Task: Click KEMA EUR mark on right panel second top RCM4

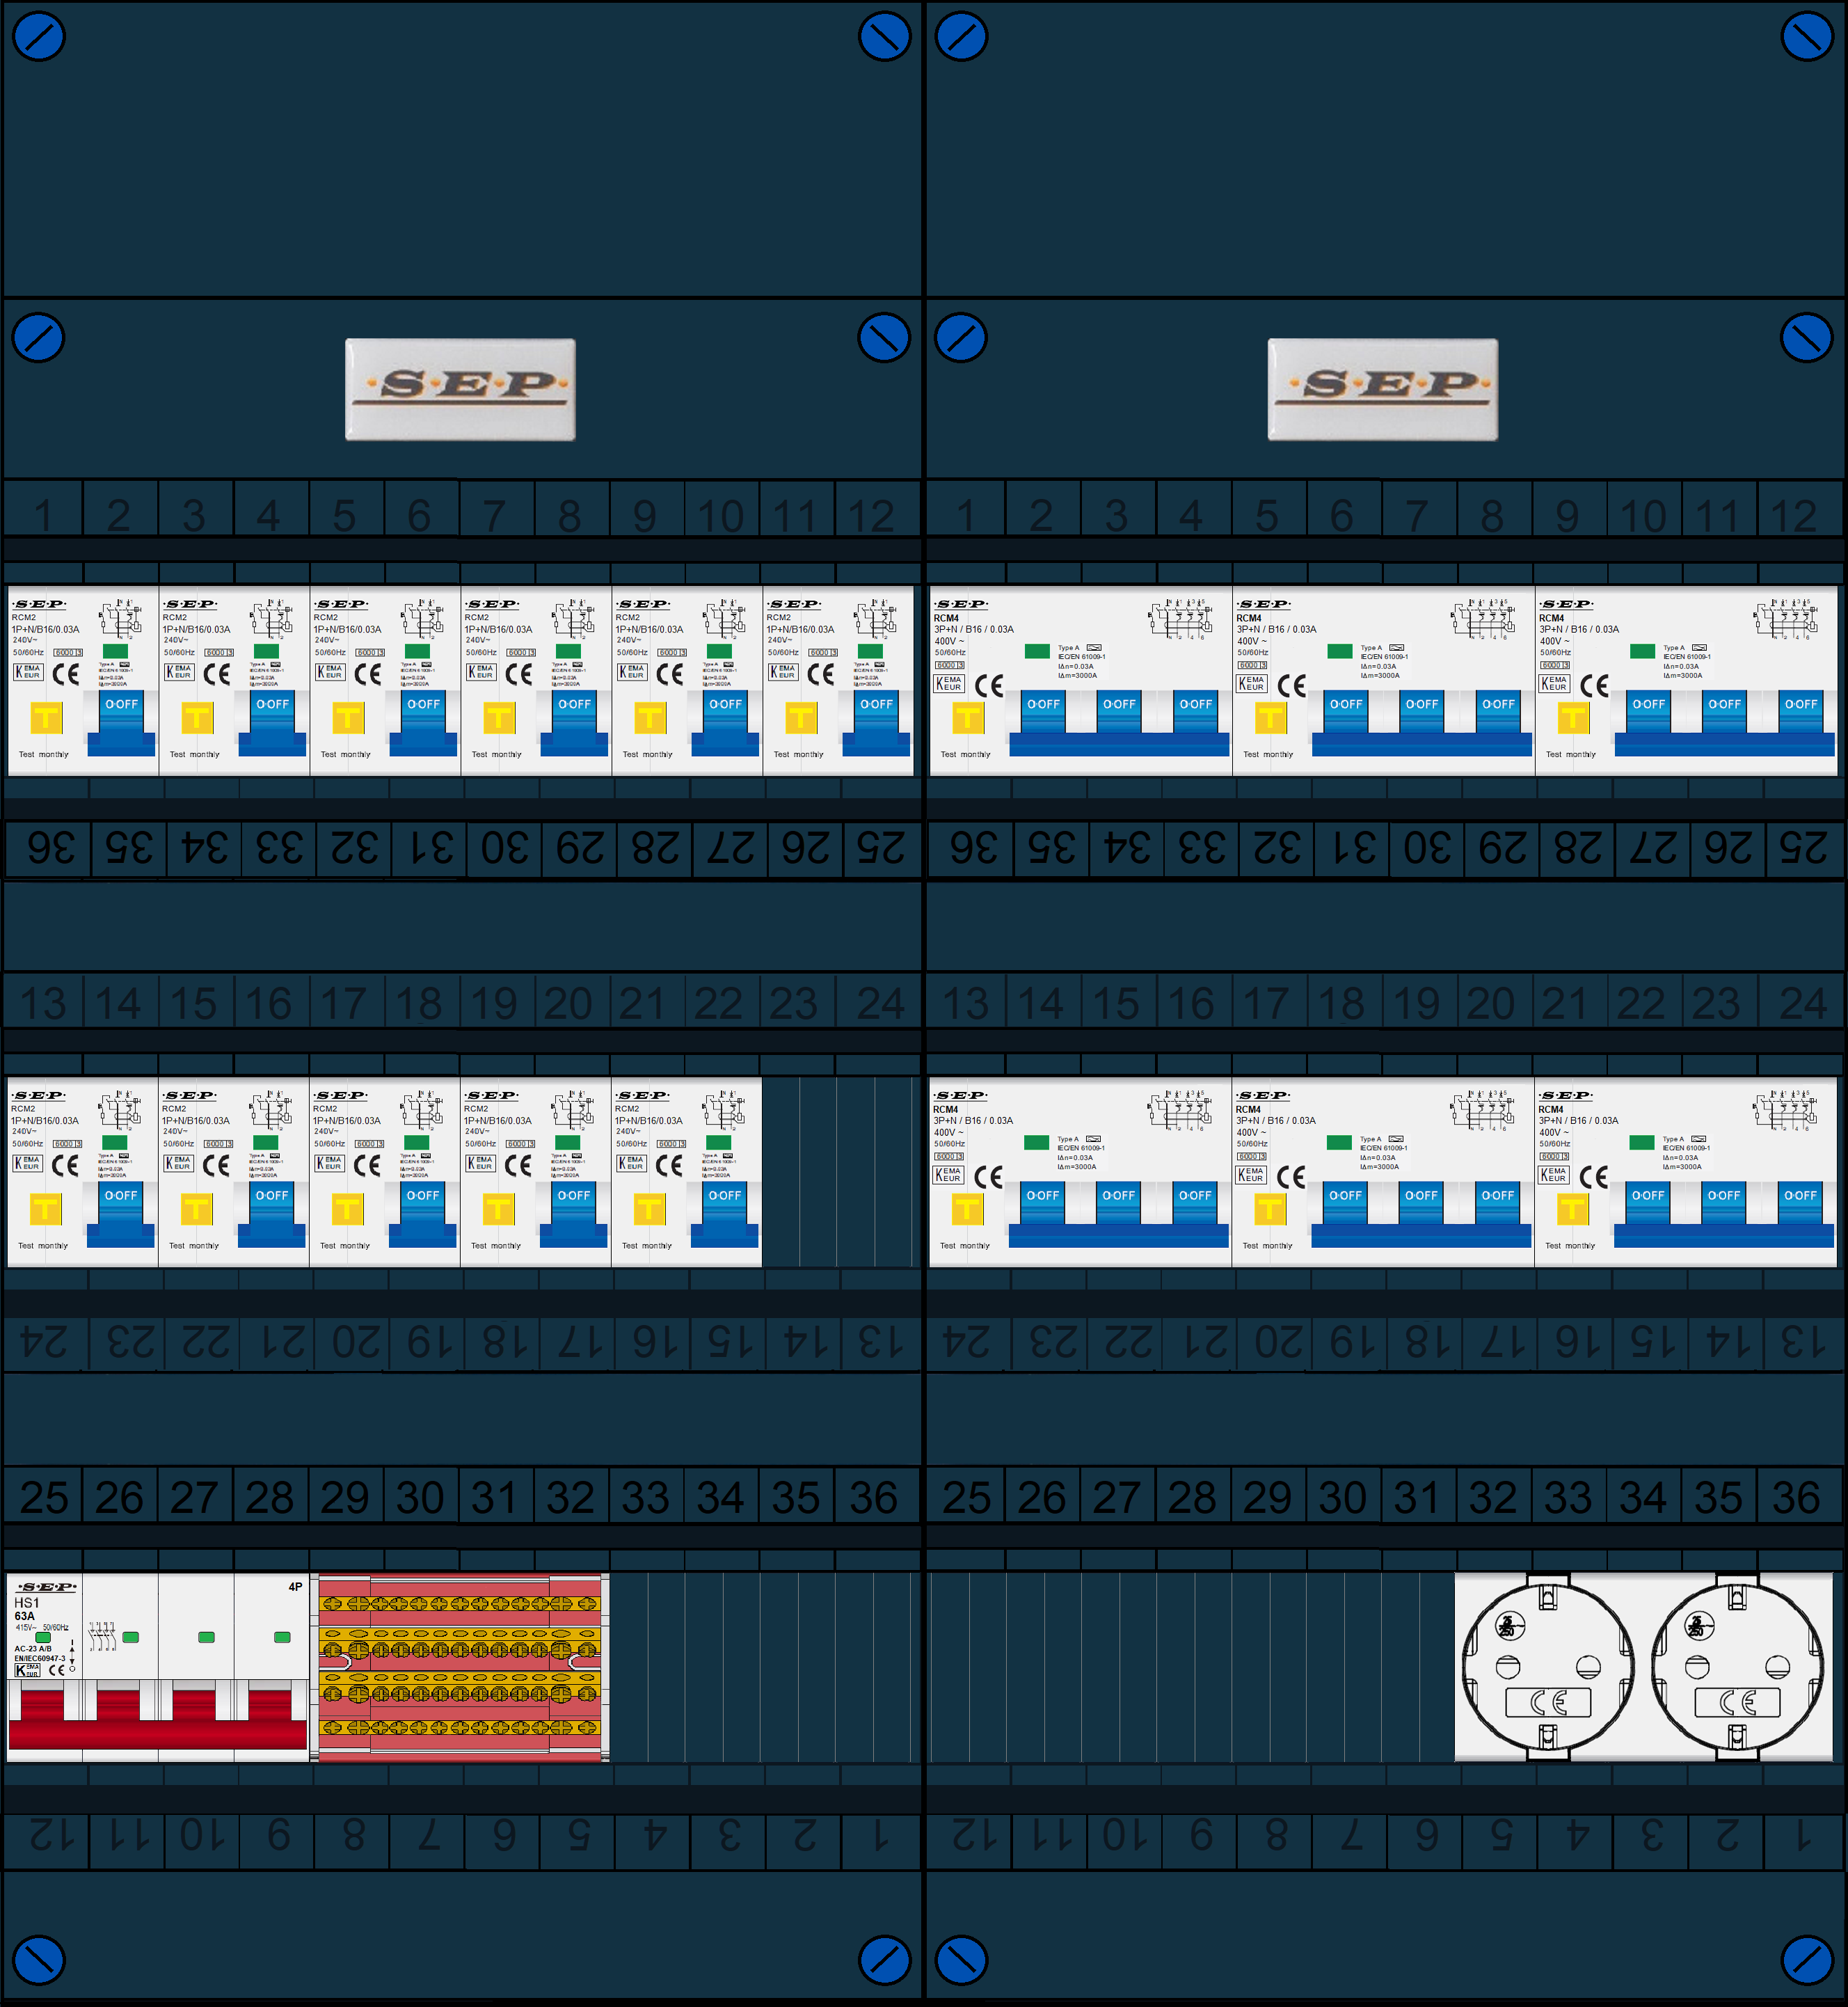Action: click(1252, 684)
